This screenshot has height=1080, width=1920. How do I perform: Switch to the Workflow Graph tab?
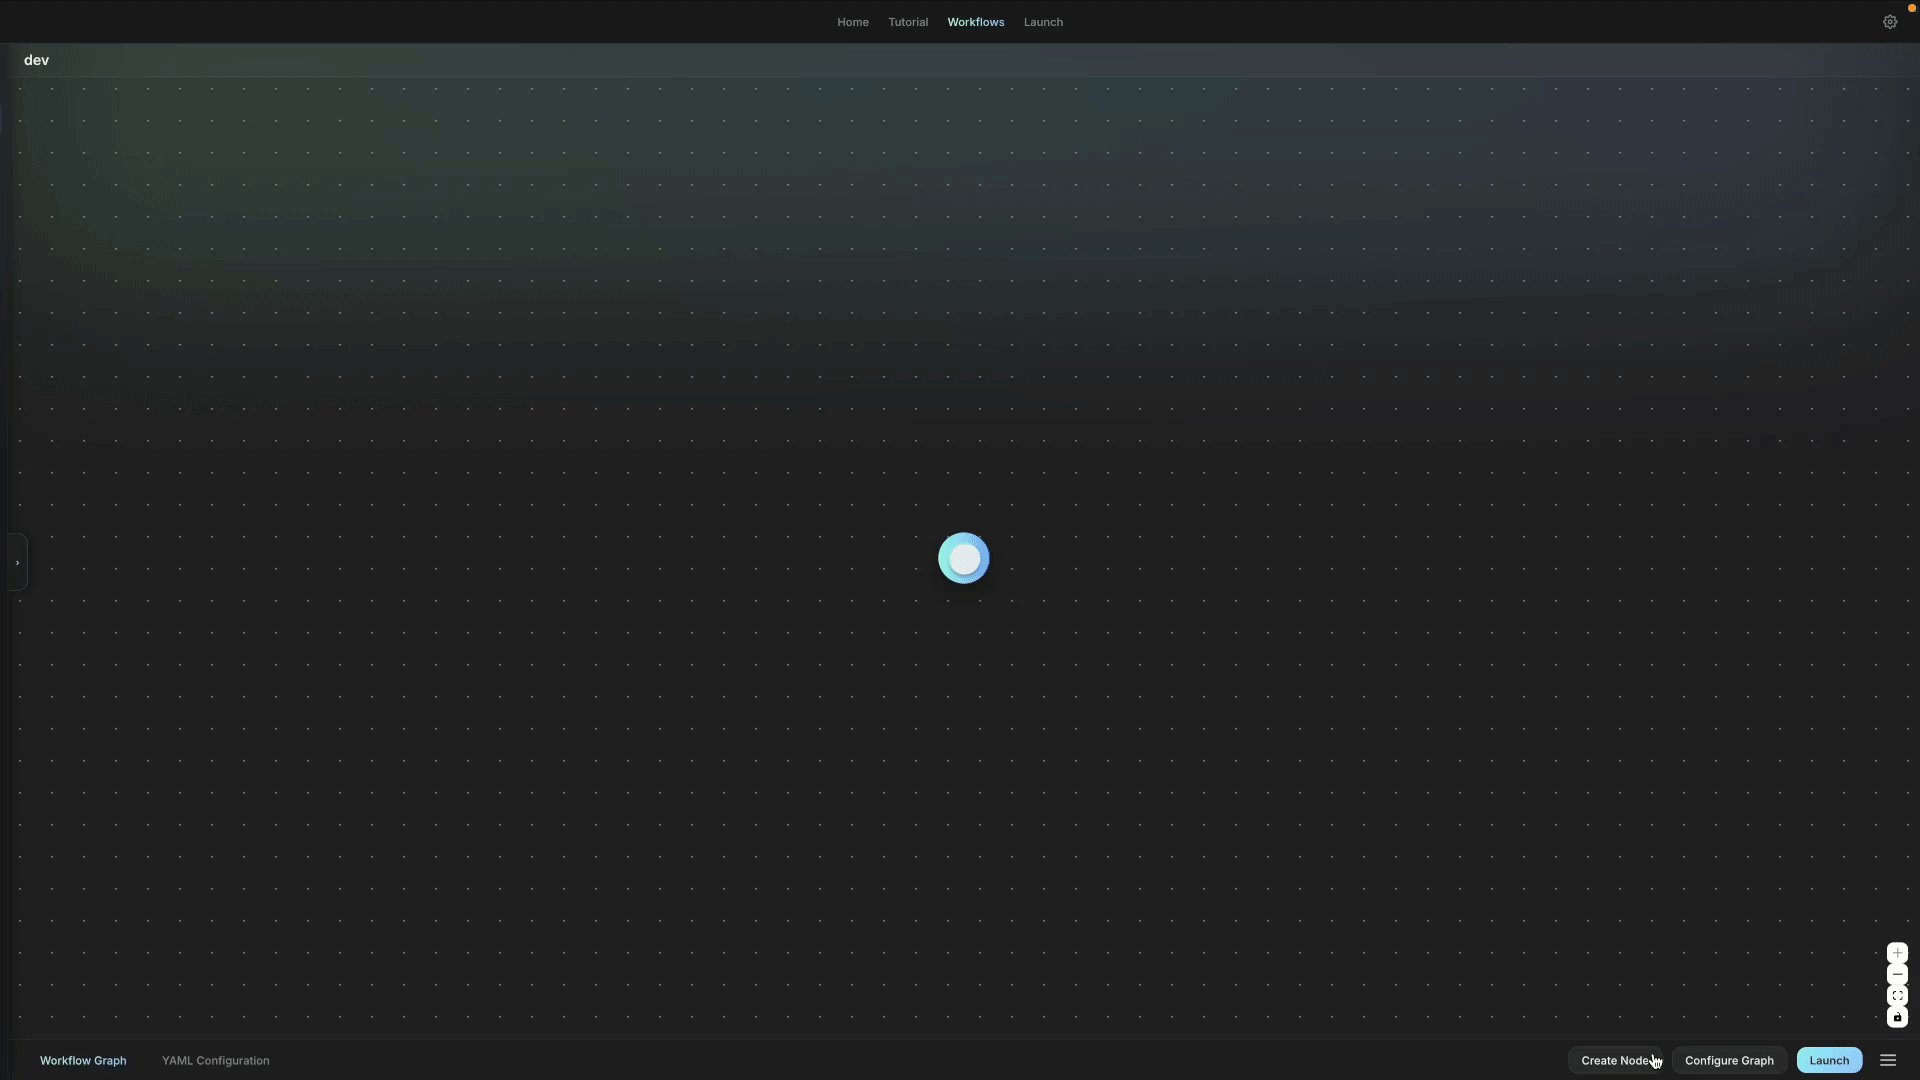pyautogui.click(x=83, y=1061)
